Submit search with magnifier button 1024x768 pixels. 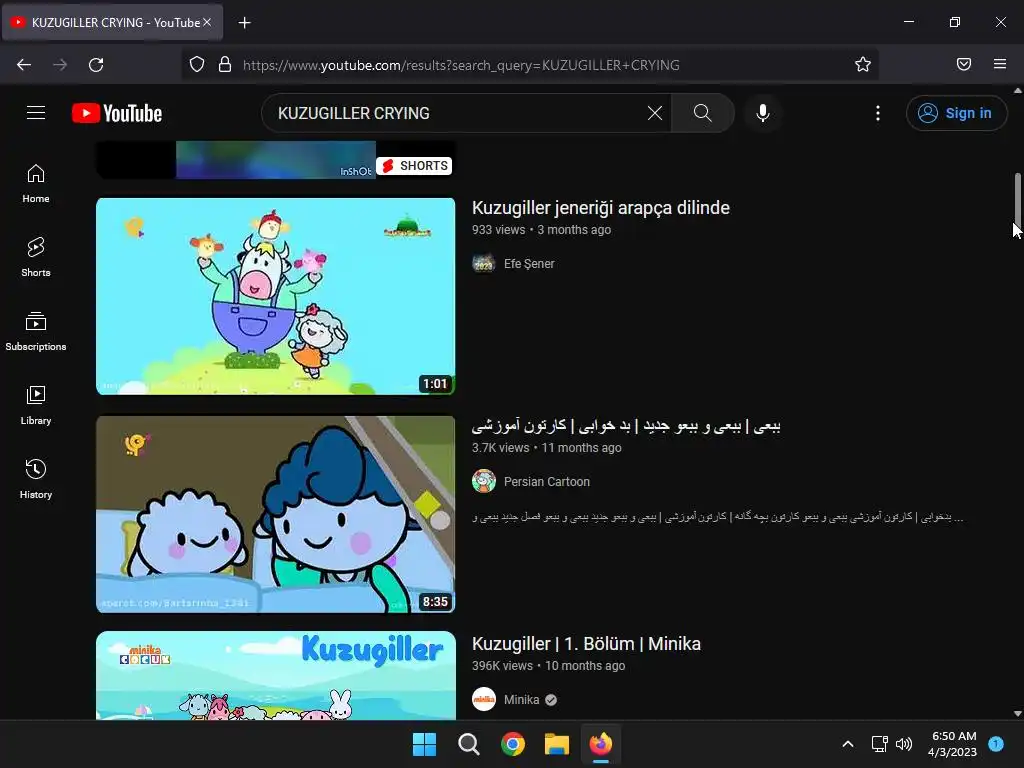(703, 113)
